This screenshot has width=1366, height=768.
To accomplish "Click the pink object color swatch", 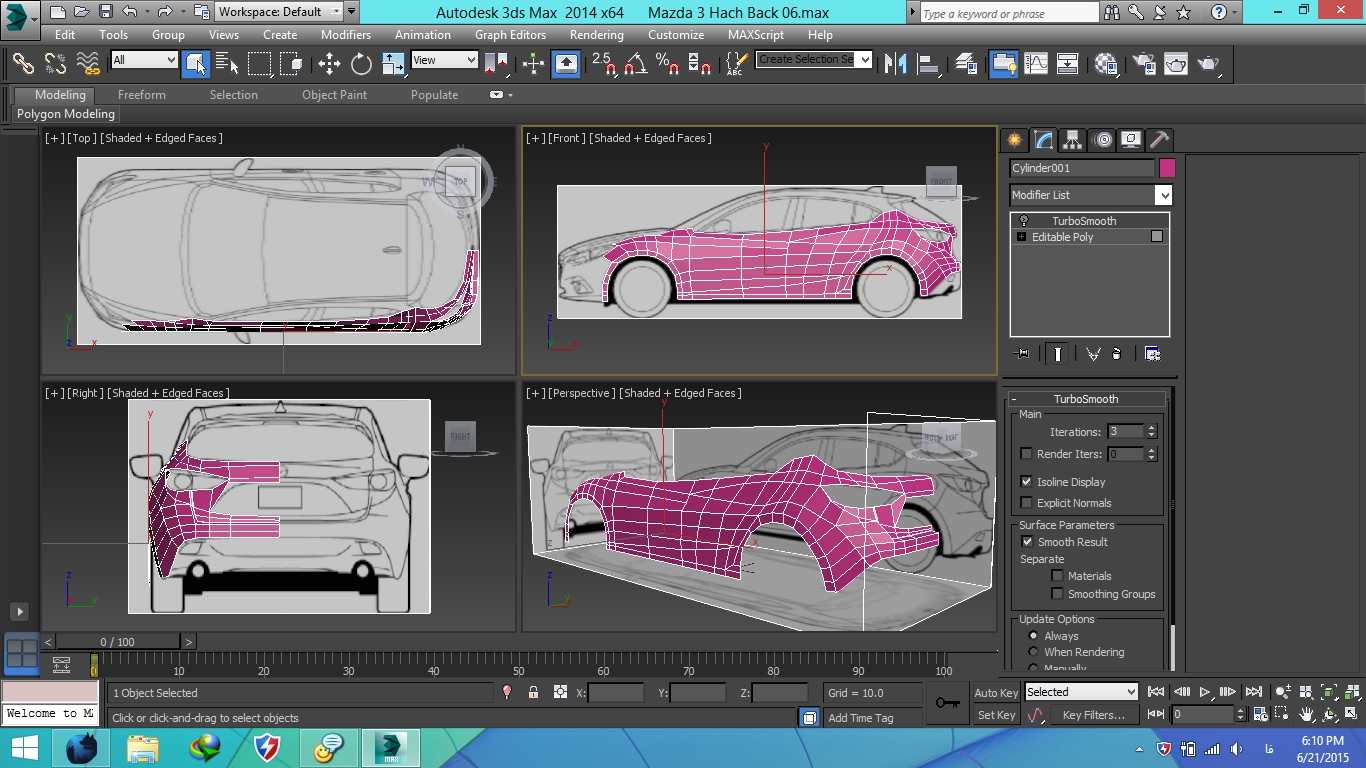I will [x=1167, y=168].
